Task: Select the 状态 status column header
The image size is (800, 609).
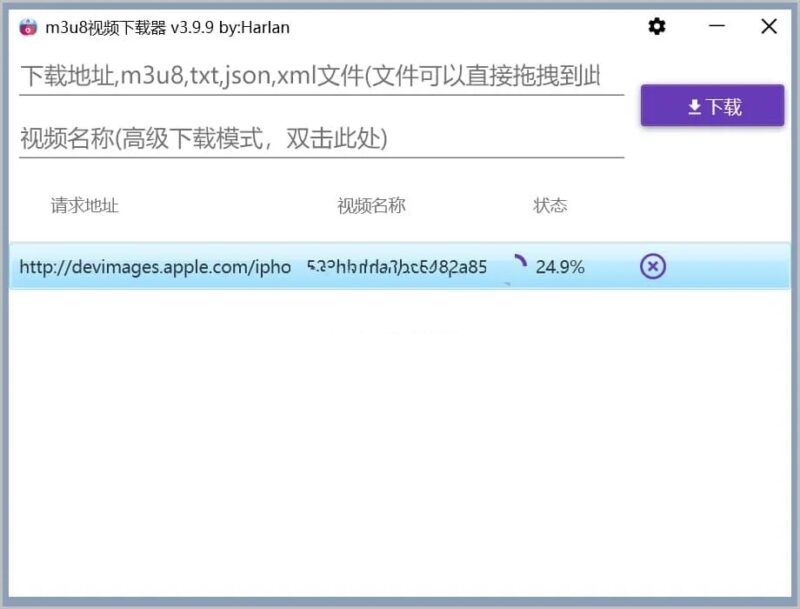Action: pyautogui.click(x=551, y=206)
